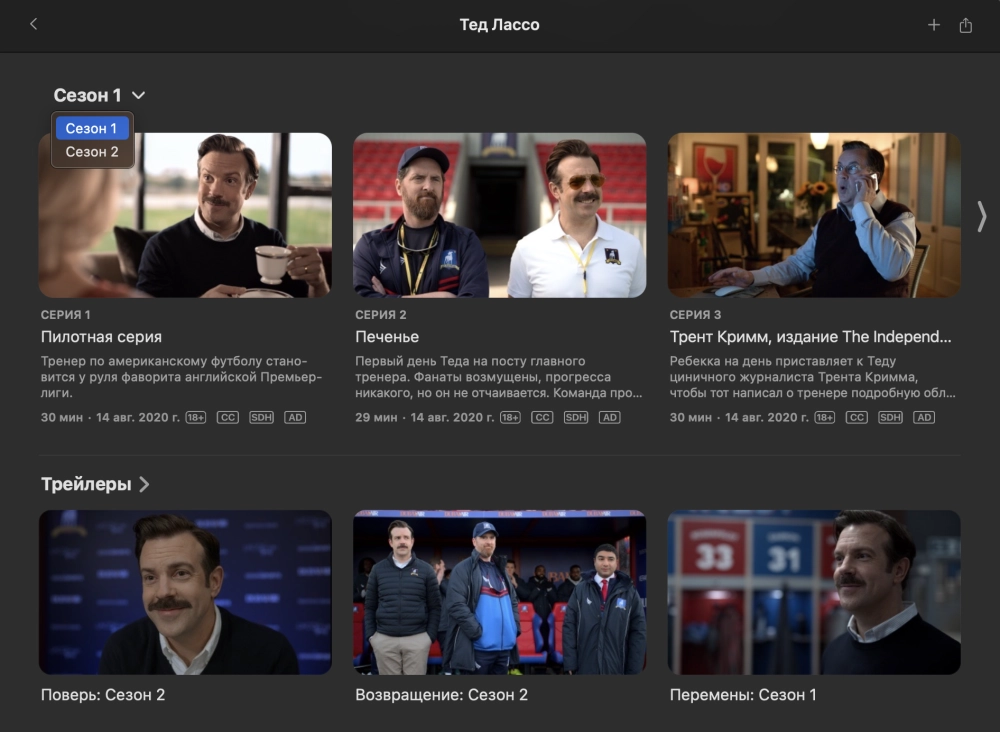Open the Трейлеры section chevron
The width and height of the screenshot is (1000, 732).
[x=144, y=484]
